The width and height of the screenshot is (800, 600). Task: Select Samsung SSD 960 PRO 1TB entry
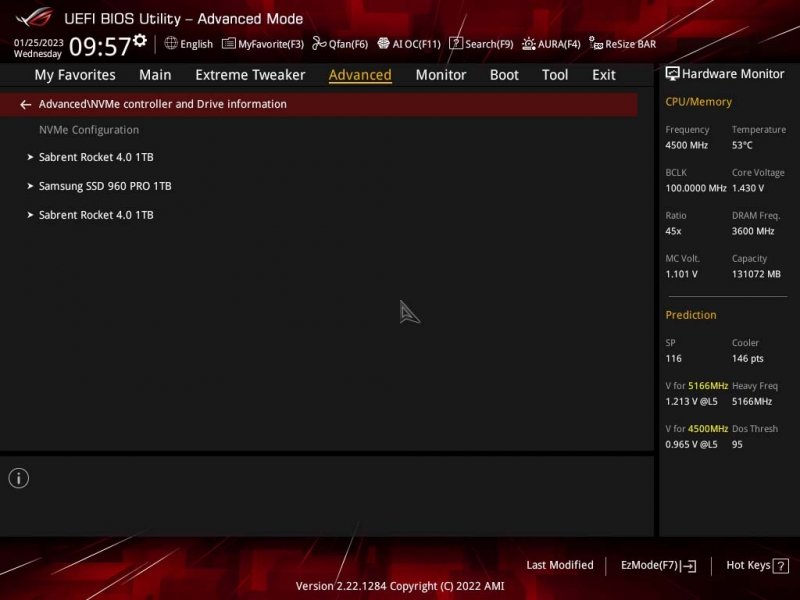(x=105, y=186)
